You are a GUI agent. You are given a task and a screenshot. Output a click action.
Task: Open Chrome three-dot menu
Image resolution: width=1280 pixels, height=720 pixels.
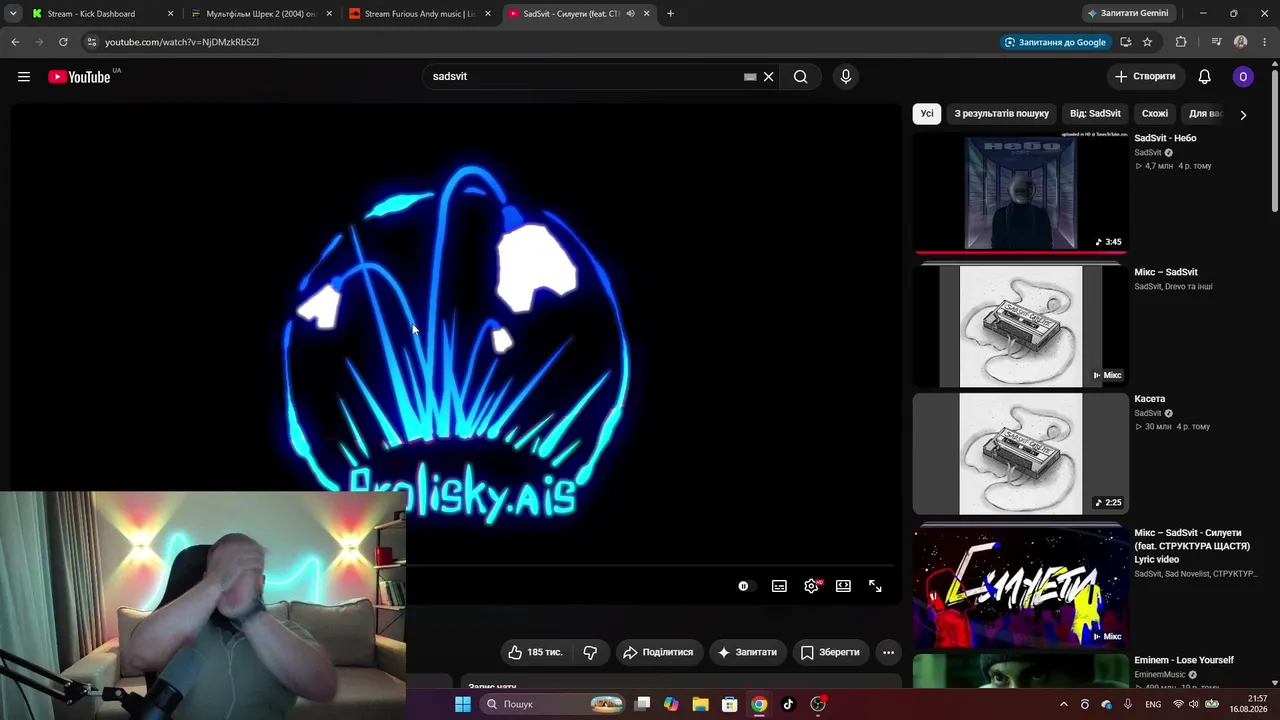pyautogui.click(x=1264, y=42)
